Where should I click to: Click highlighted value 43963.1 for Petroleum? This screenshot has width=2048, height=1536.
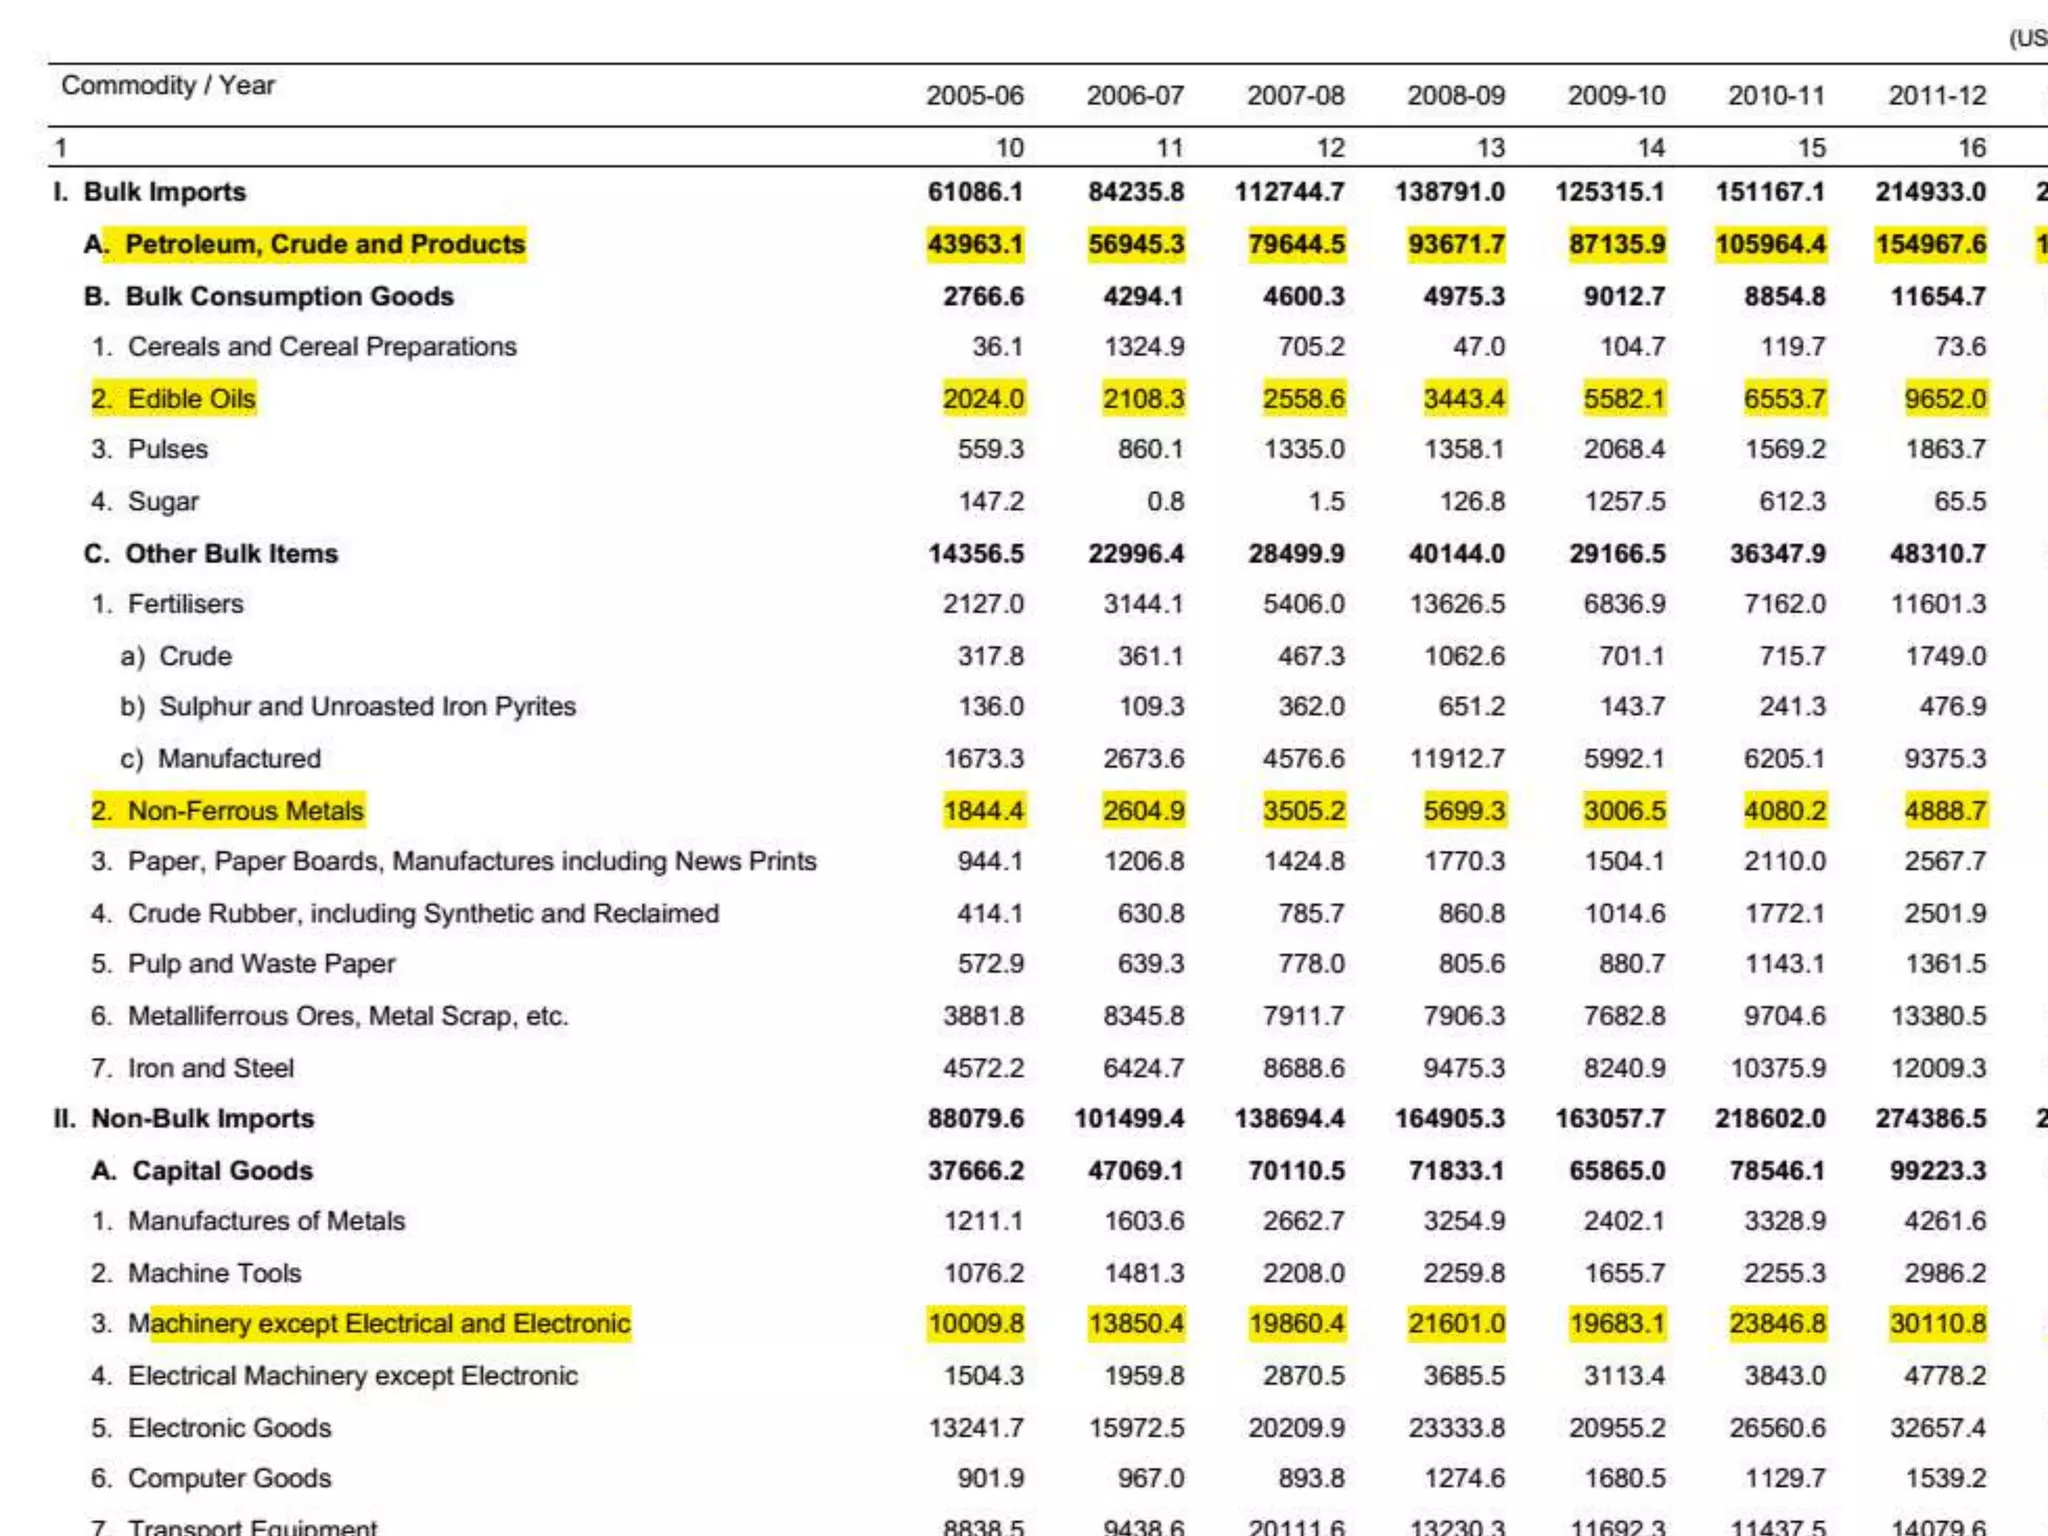click(x=975, y=245)
